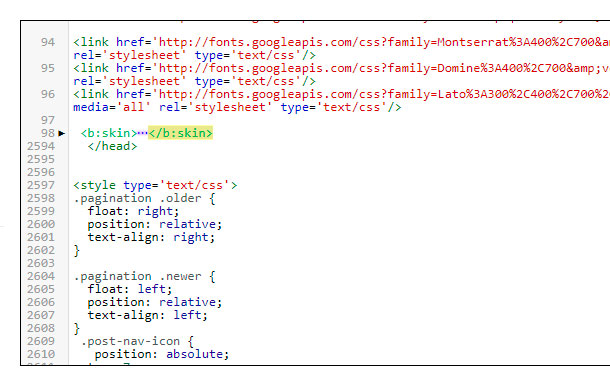Click the </head> closing tag

(112, 146)
